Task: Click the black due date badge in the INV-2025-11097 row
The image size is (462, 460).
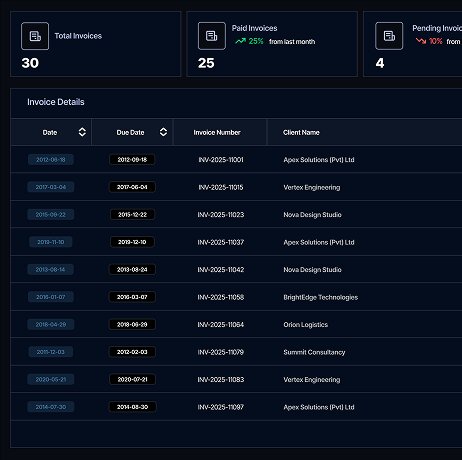Action: click(x=132, y=407)
